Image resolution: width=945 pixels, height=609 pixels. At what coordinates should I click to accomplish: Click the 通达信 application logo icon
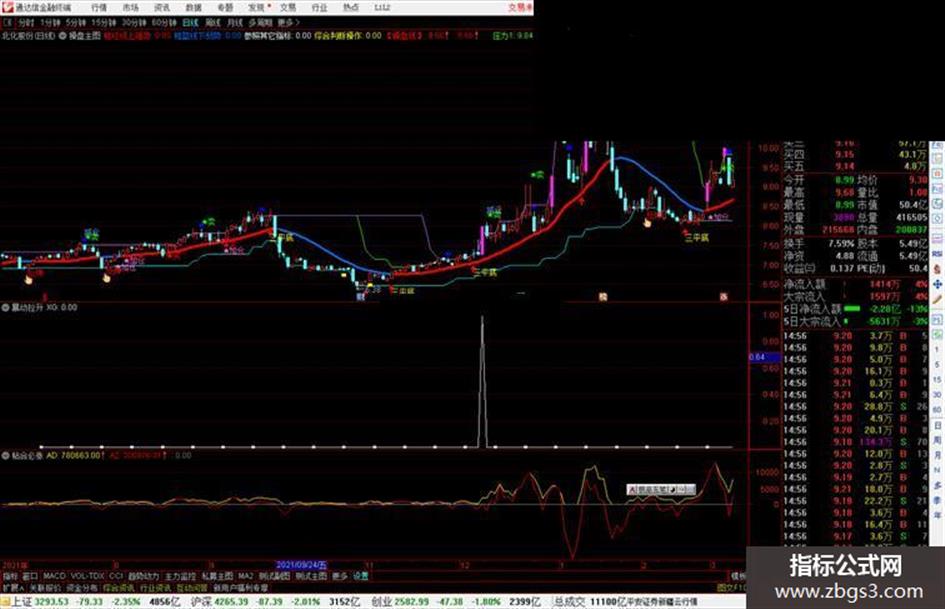click(x=8, y=7)
